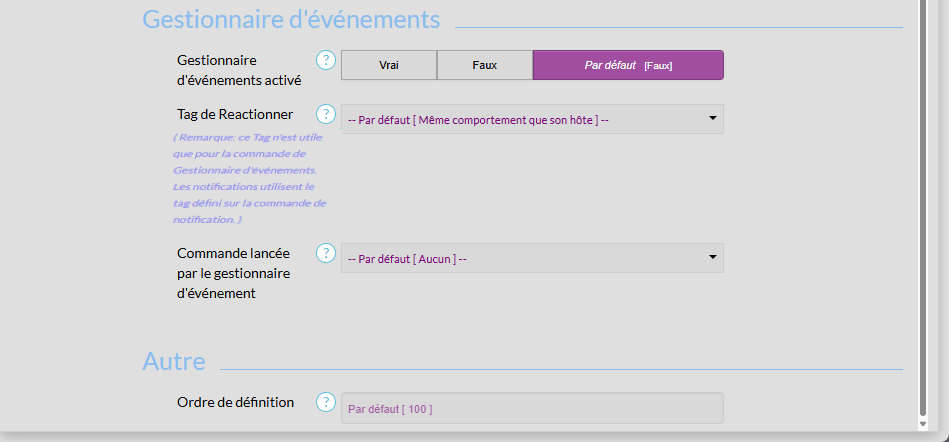The image size is (949, 442).
Task: Click the vertical scrollbar thumb
Action: coord(923,200)
